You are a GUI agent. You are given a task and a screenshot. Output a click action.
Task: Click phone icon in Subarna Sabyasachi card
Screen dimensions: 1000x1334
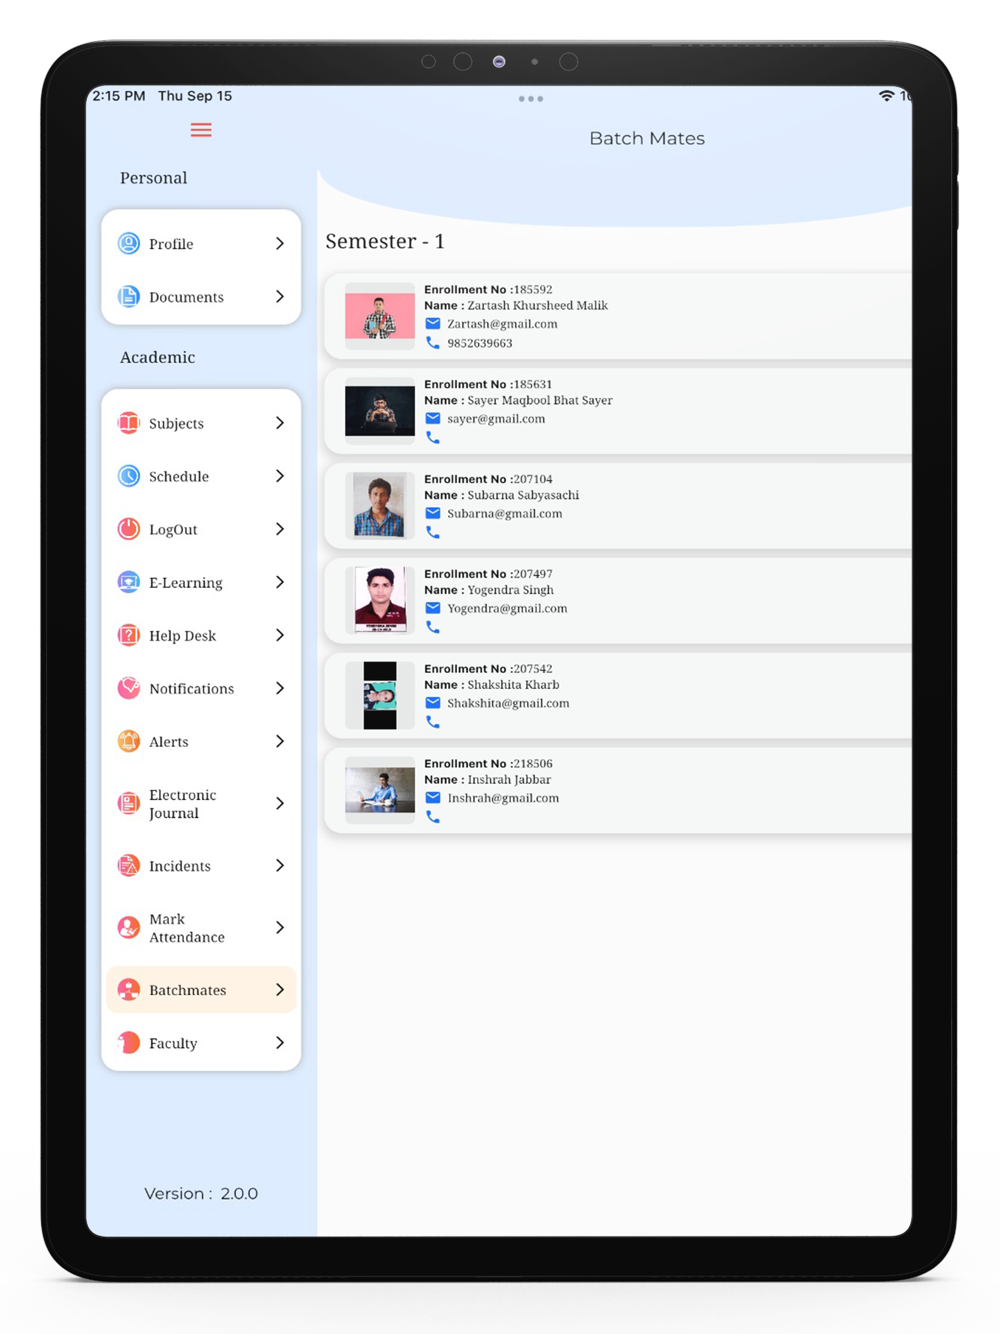[433, 532]
